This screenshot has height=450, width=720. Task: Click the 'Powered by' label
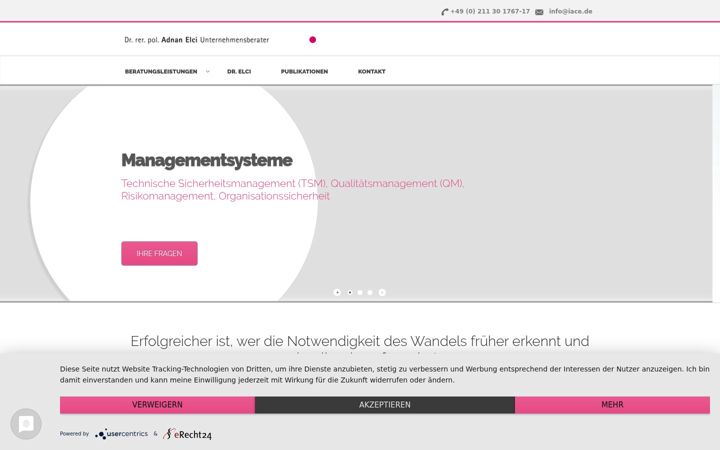coord(74,433)
